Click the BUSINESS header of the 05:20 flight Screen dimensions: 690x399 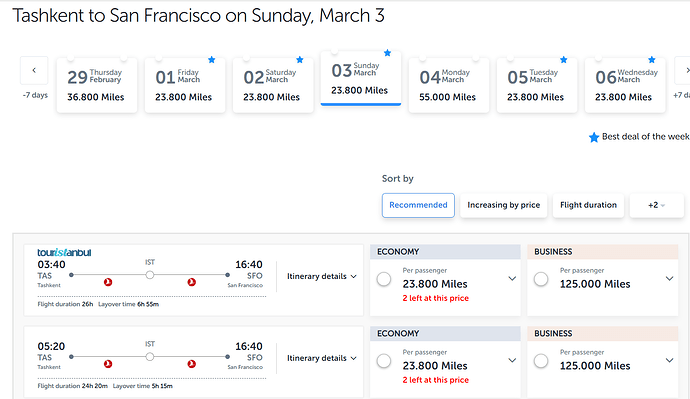pos(602,333)
